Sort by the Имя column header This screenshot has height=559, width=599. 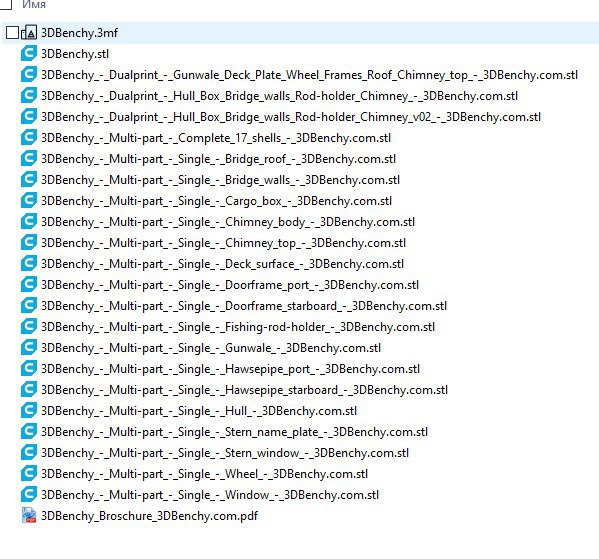[34, 4]
